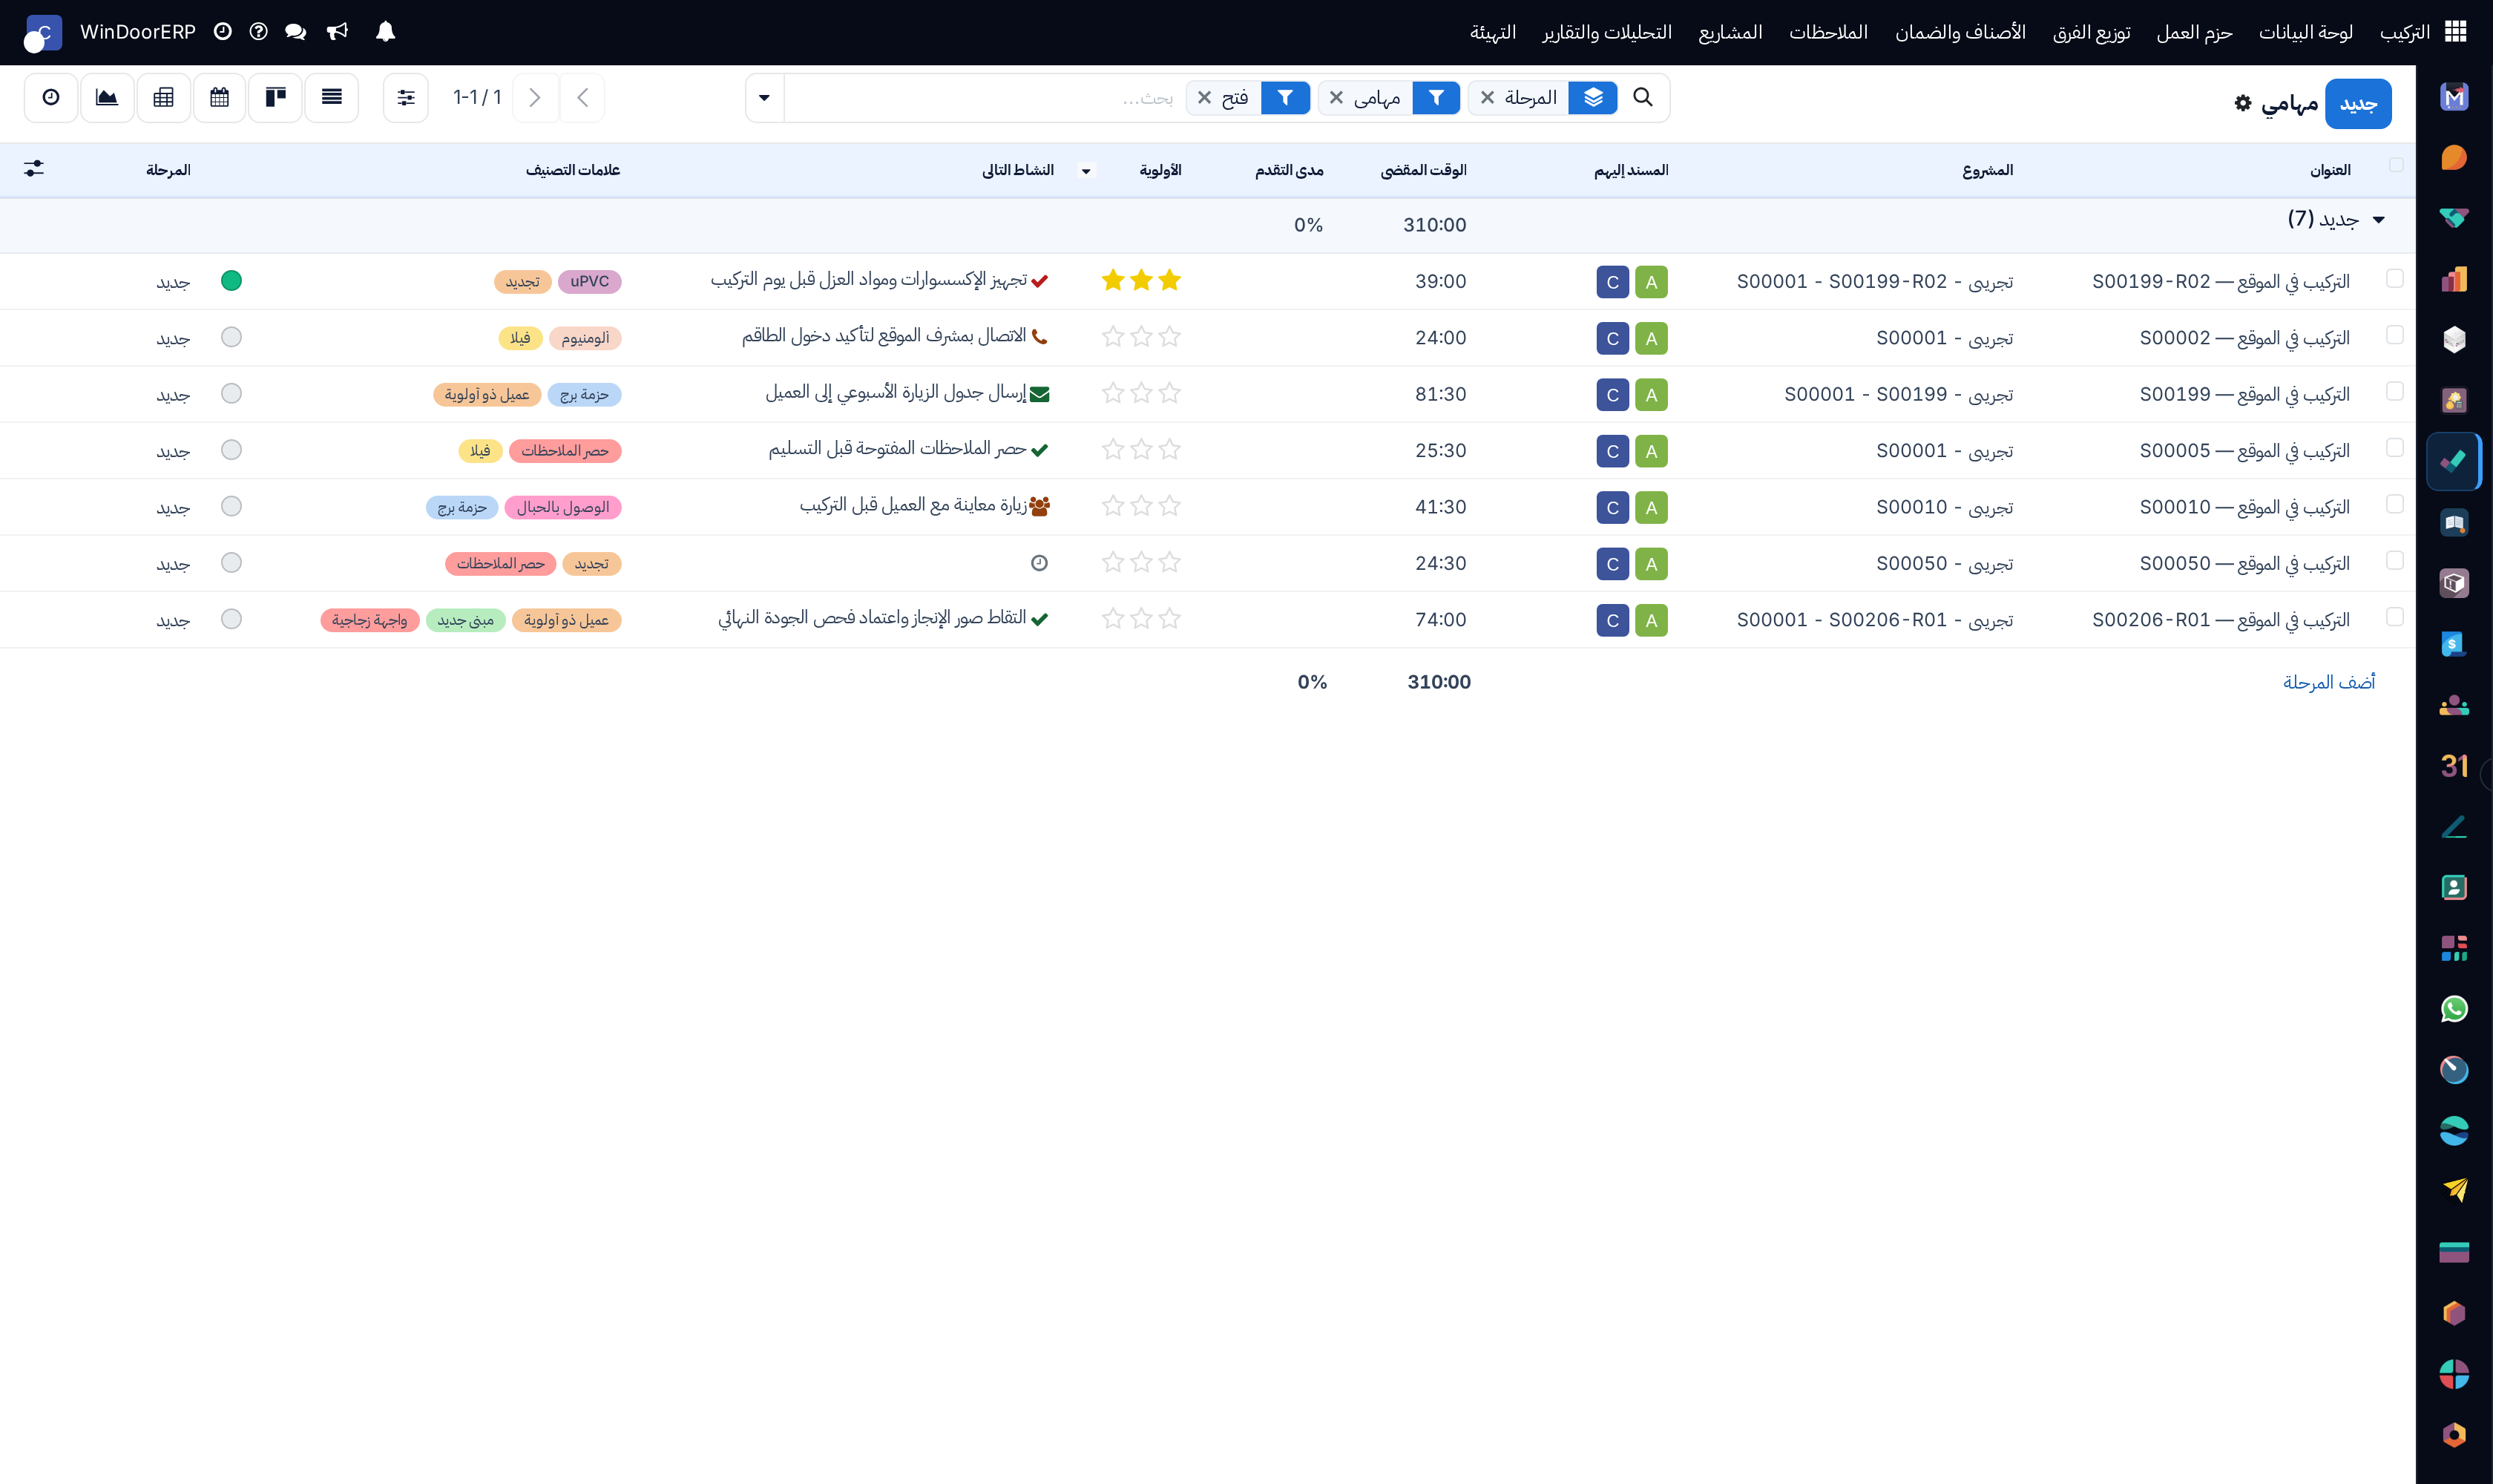Switch to graph view icon
Image resolution: width=2493 pixels, height=1484 pixels.
click(x=107, y=97)
